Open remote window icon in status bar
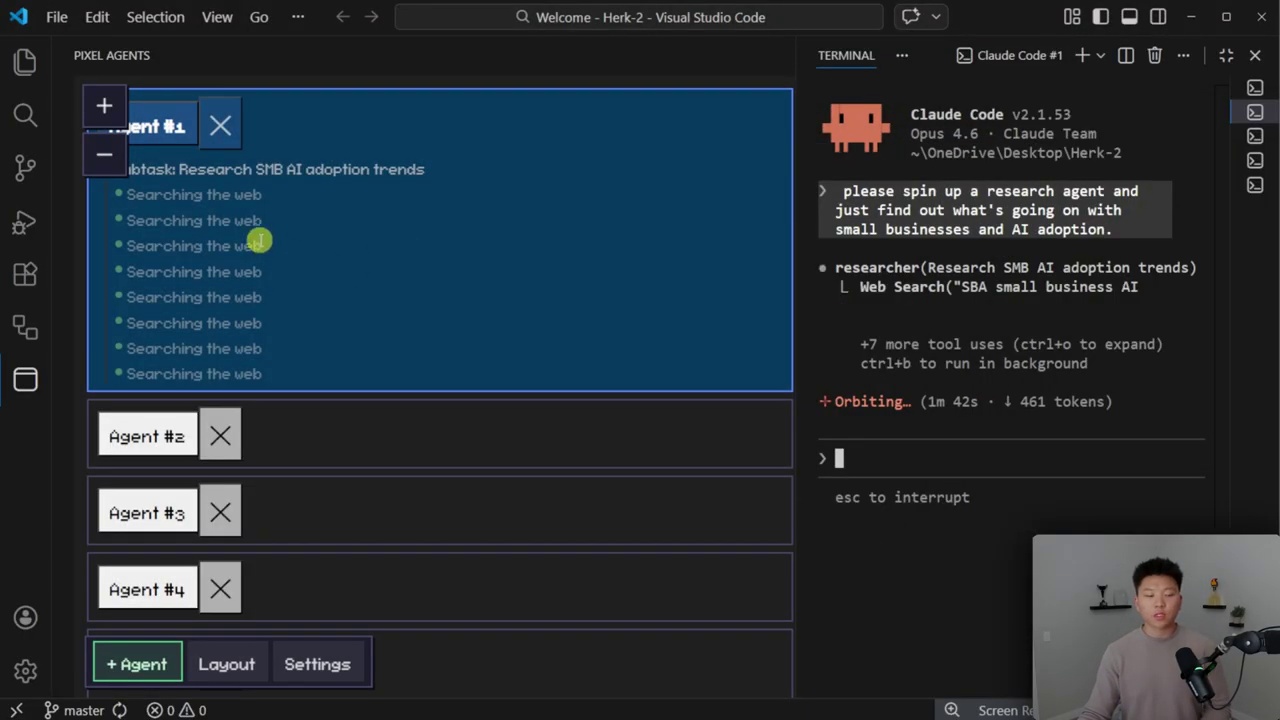The width and height of the screenshot is (1280, 720). pyautogui.click(x=16, y=710)
